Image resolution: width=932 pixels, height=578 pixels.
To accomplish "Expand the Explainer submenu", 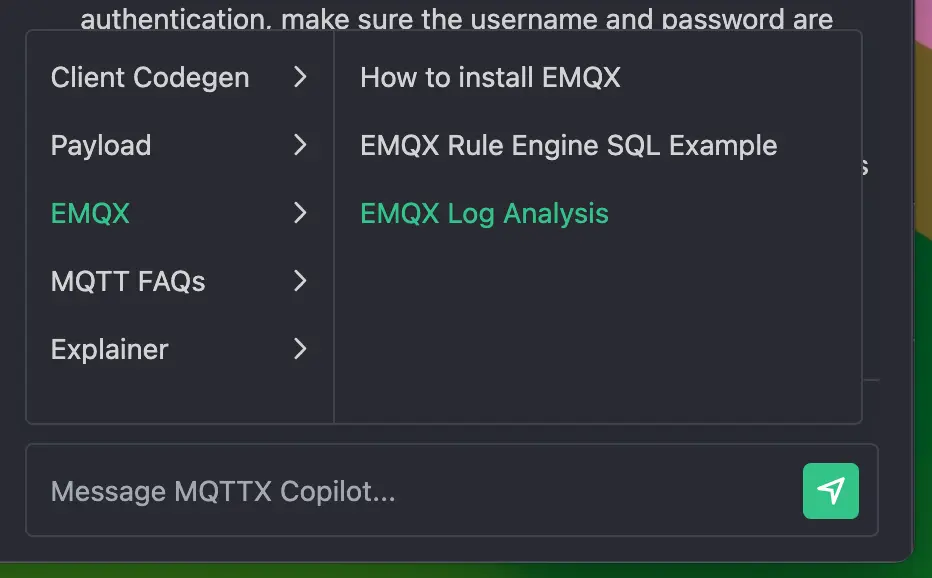I will 300,349.
